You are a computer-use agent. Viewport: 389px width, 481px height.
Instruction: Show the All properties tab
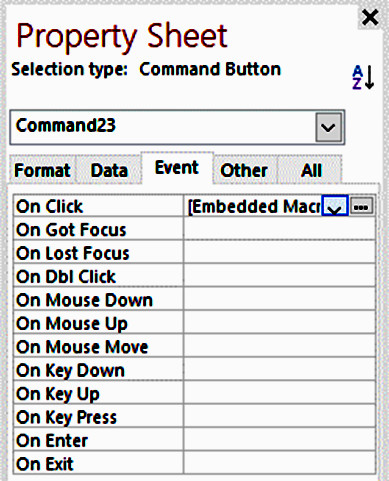click(311, 170)
